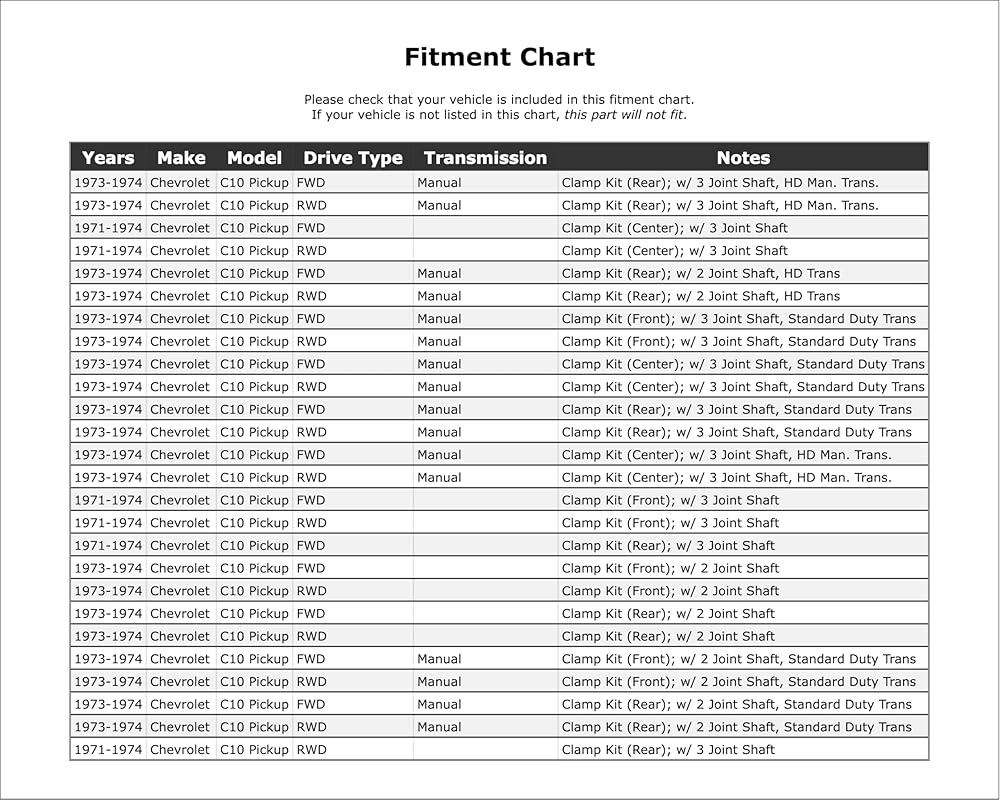Select the Model column header
The width and height of the screenshot is (1000, 800).
254,158
